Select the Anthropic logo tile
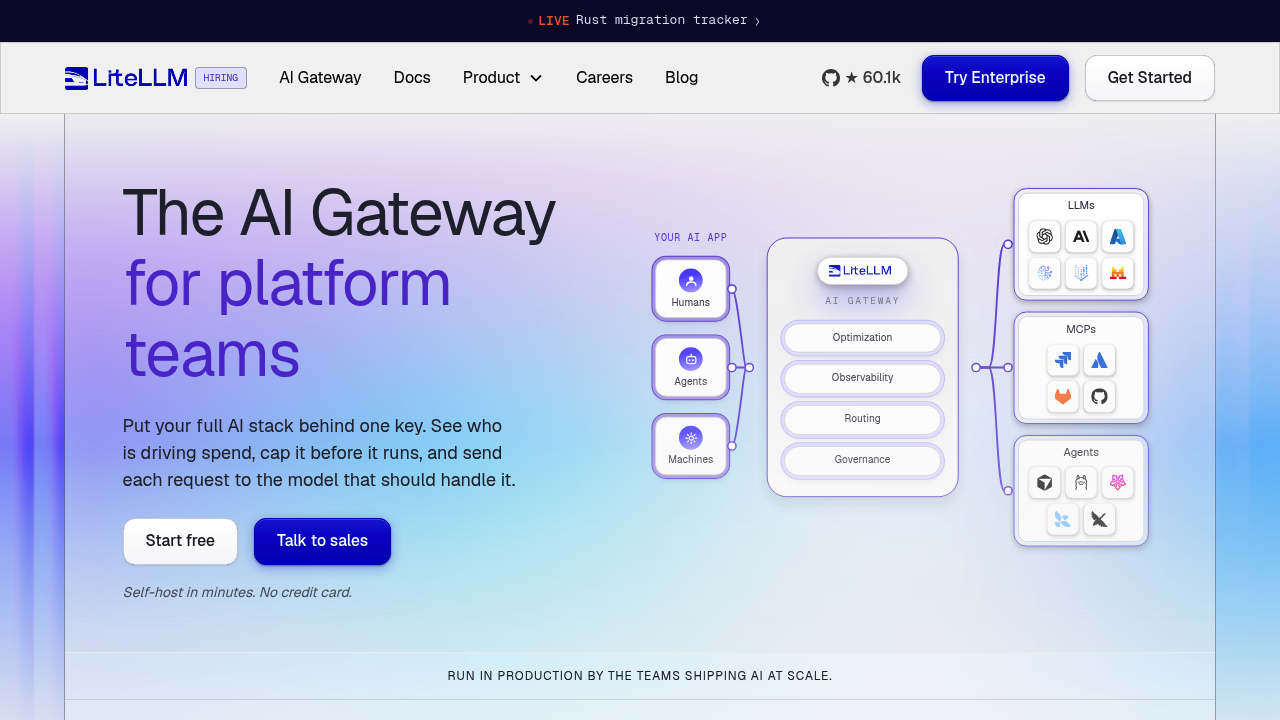Viewport: 1280px width, 720px height. [x=1081, y=237]
